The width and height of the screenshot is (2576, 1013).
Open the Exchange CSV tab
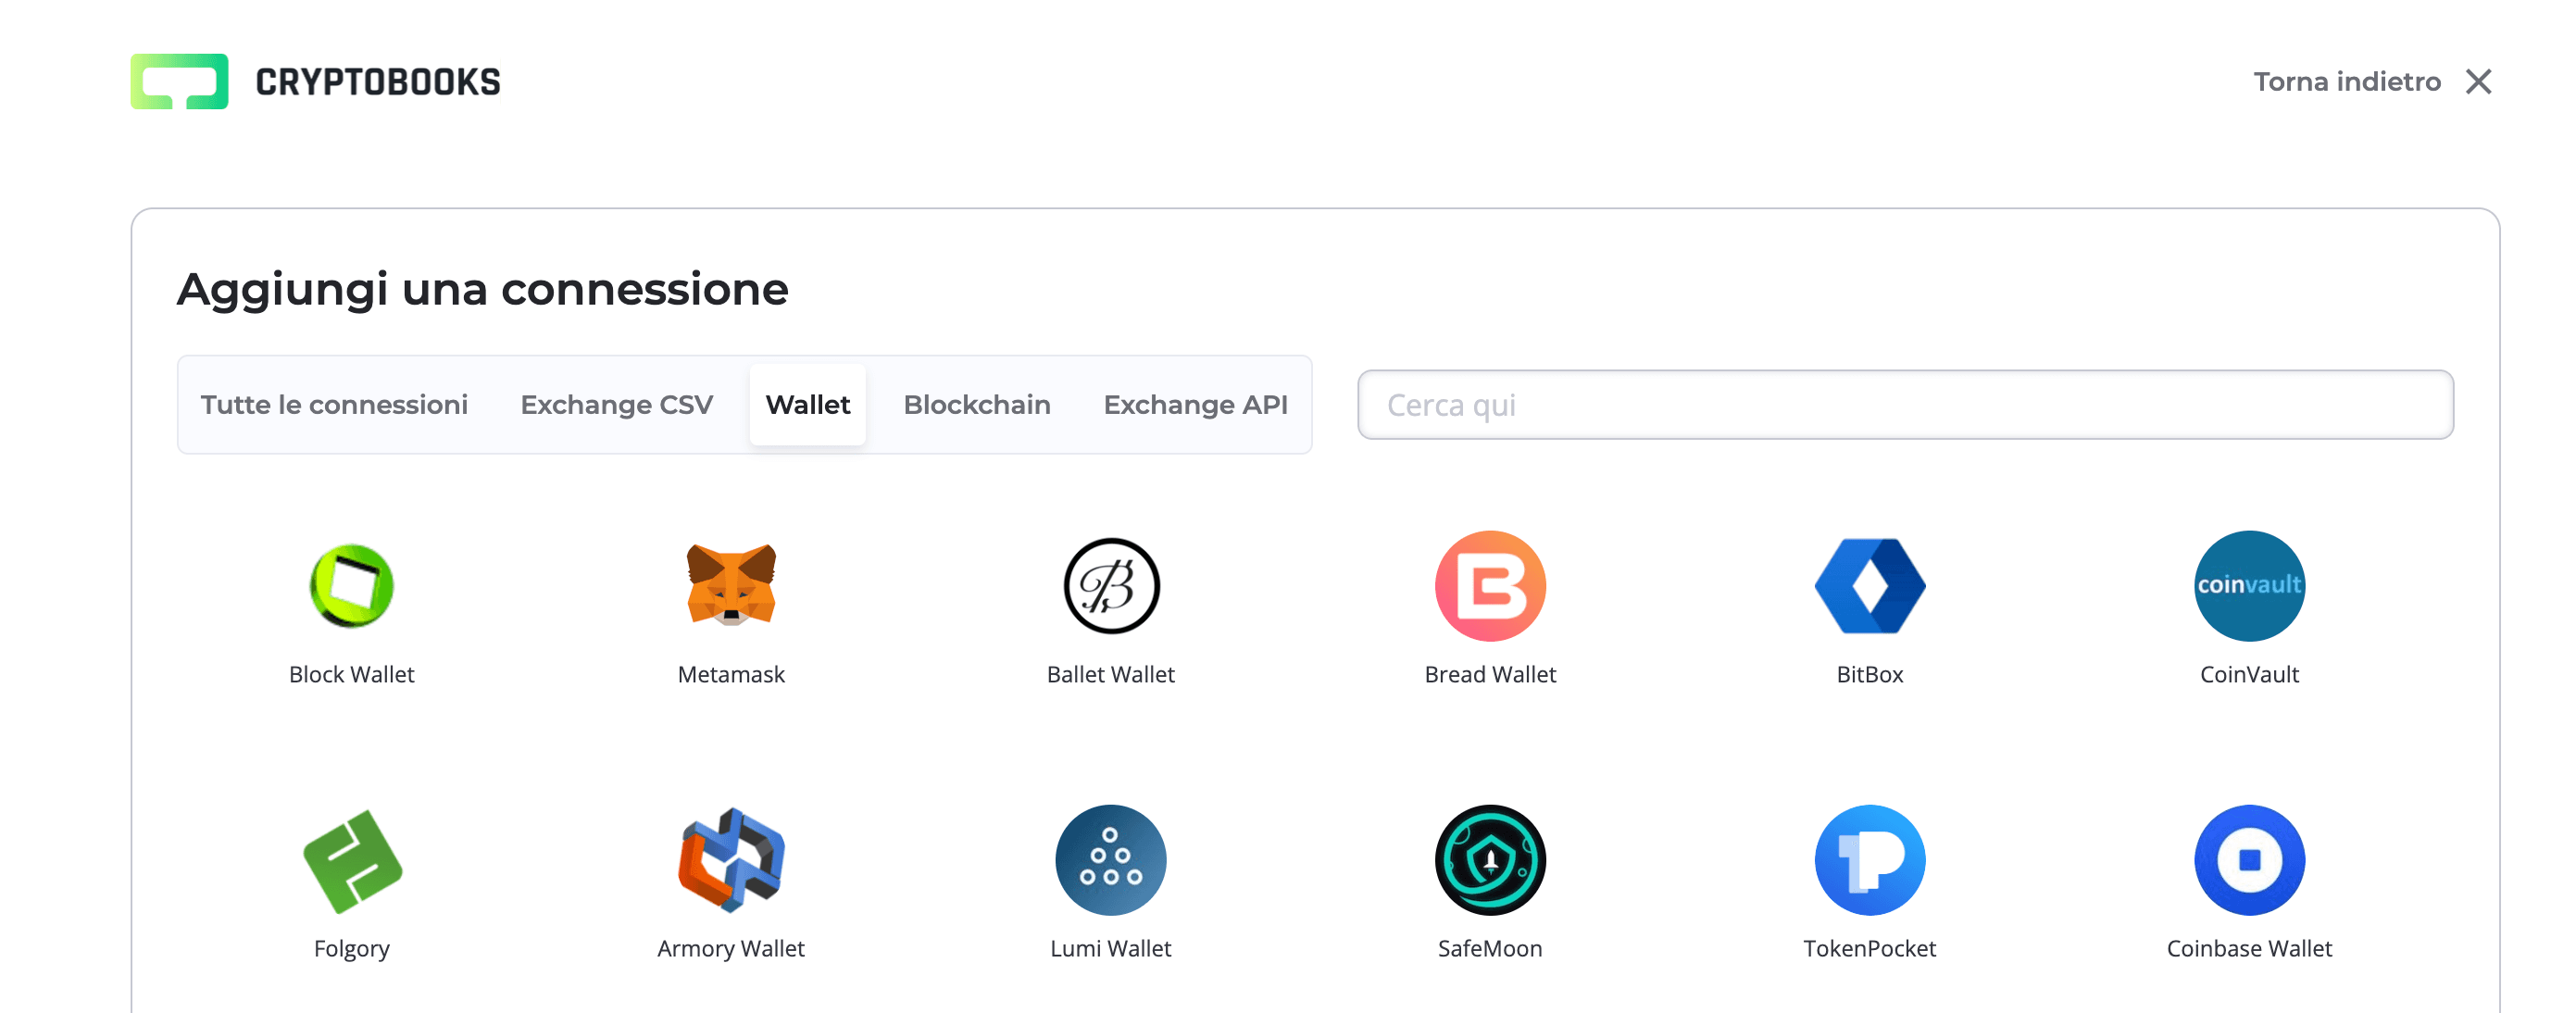pos(616,405)
